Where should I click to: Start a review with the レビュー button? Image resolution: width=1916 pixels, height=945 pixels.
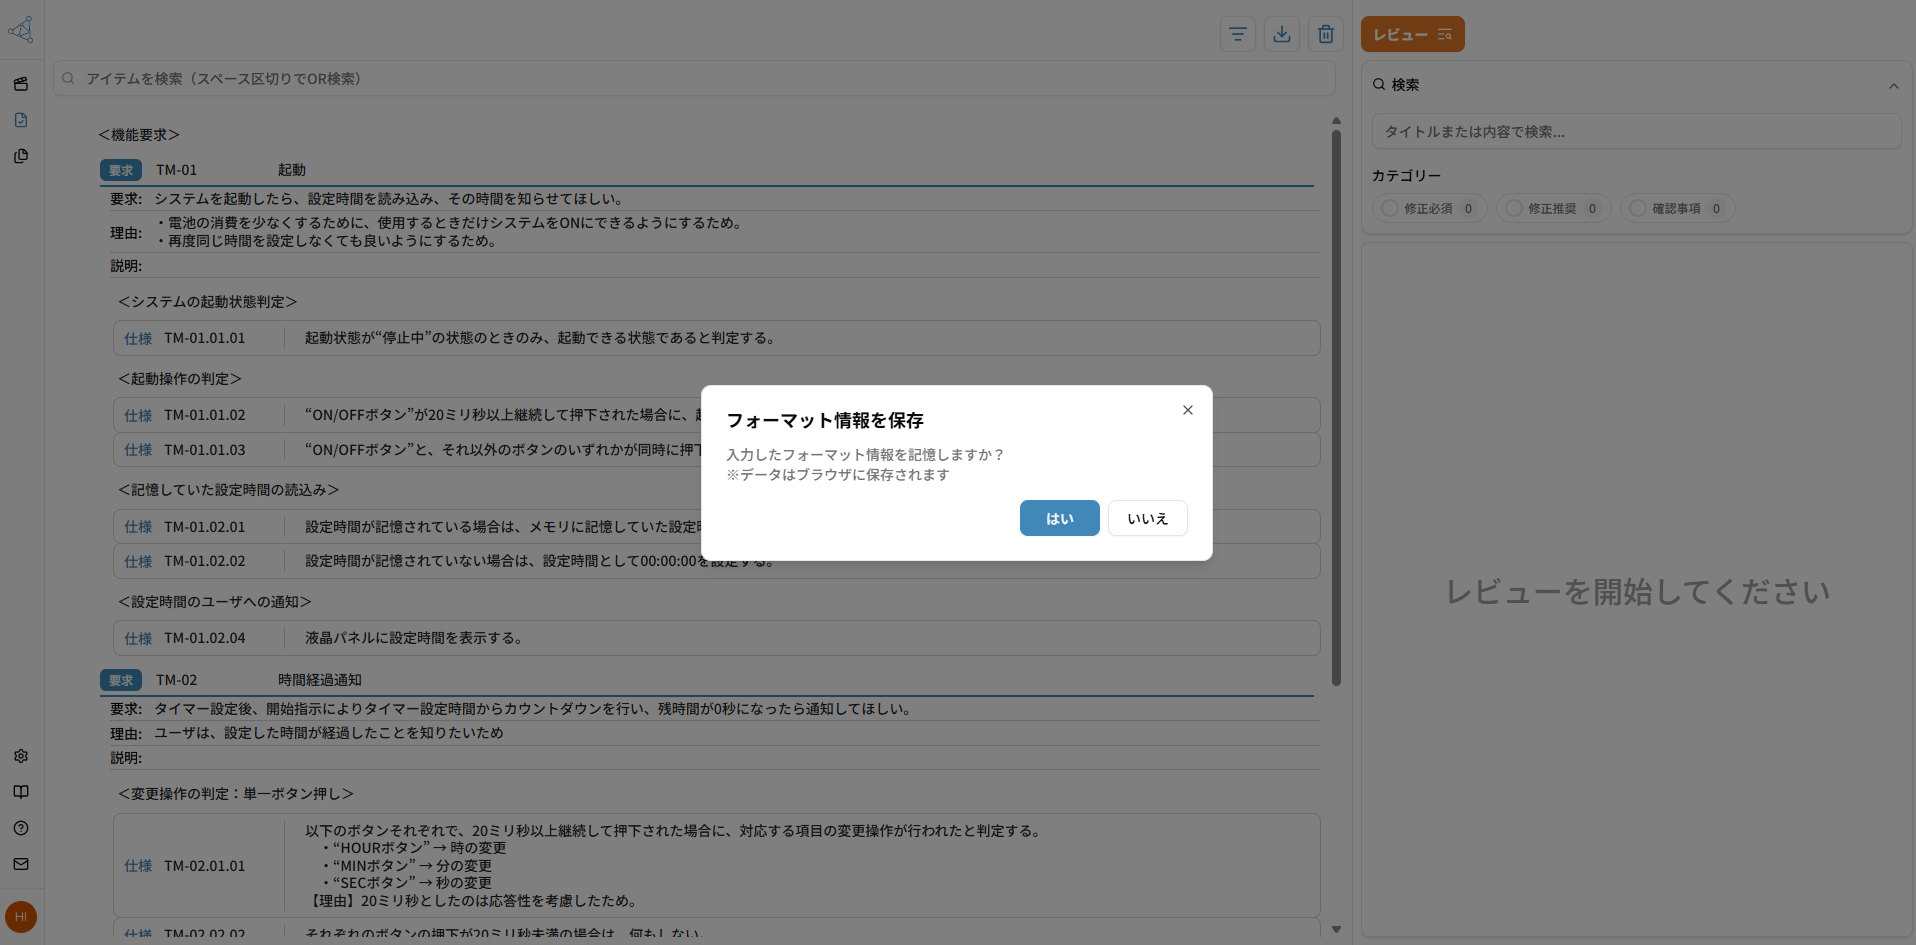pos(1412,33)
